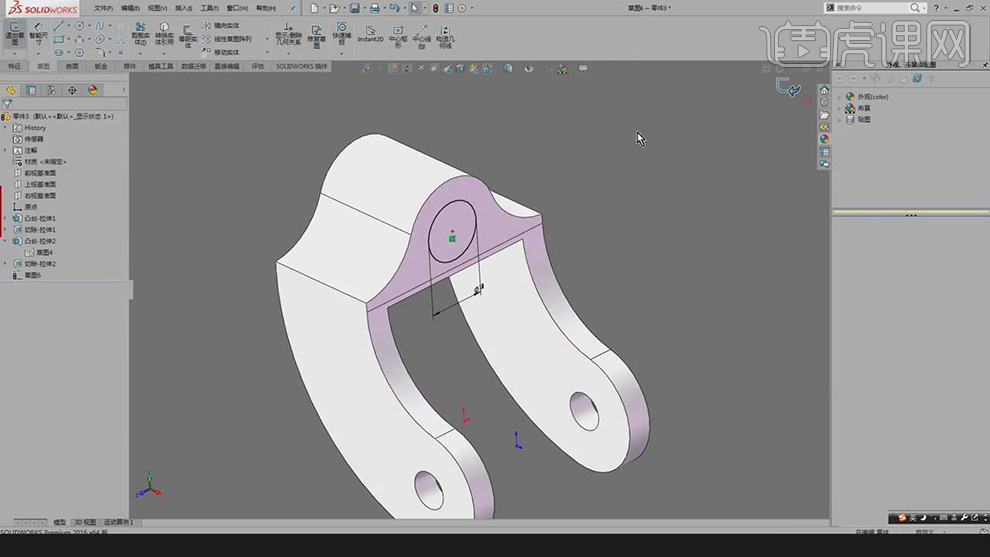
Task: Select the Mirror Entities tool
Action: (221, 26)
